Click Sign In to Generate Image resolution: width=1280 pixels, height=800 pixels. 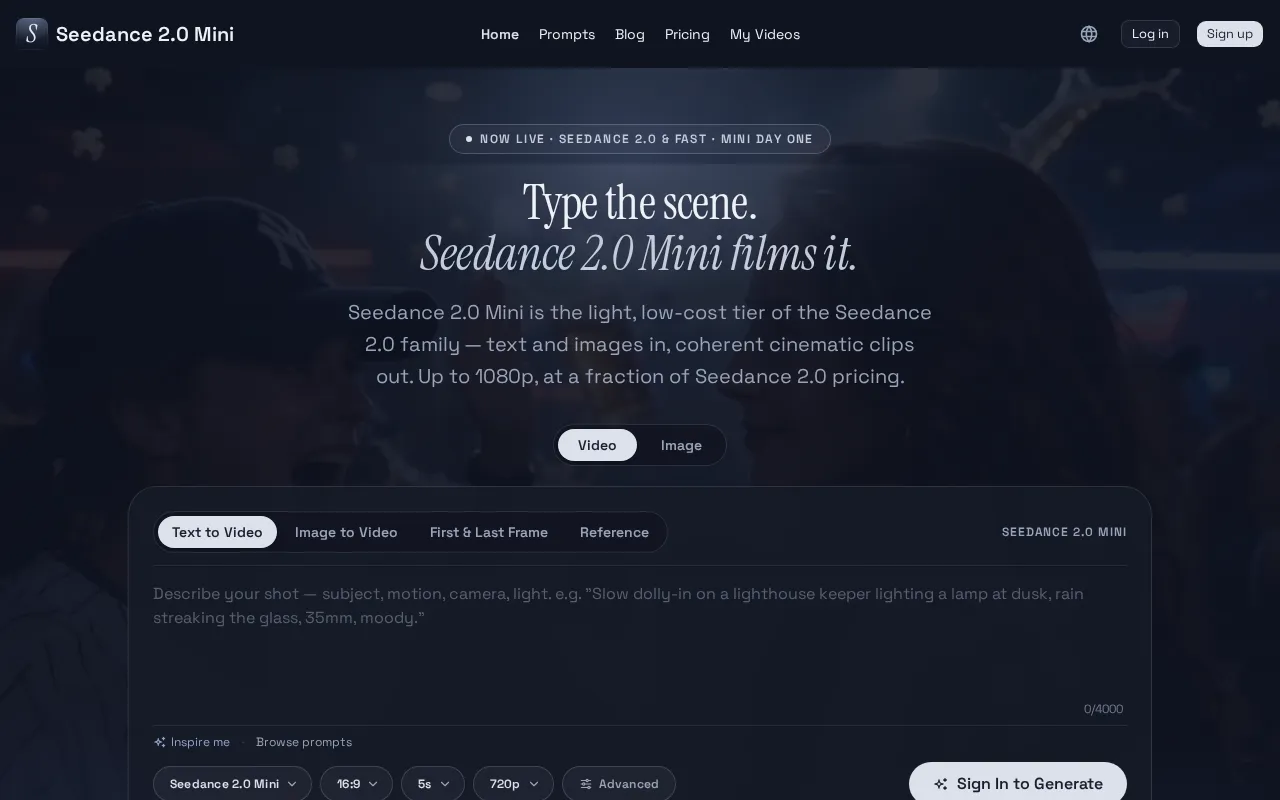[1018, 783]
